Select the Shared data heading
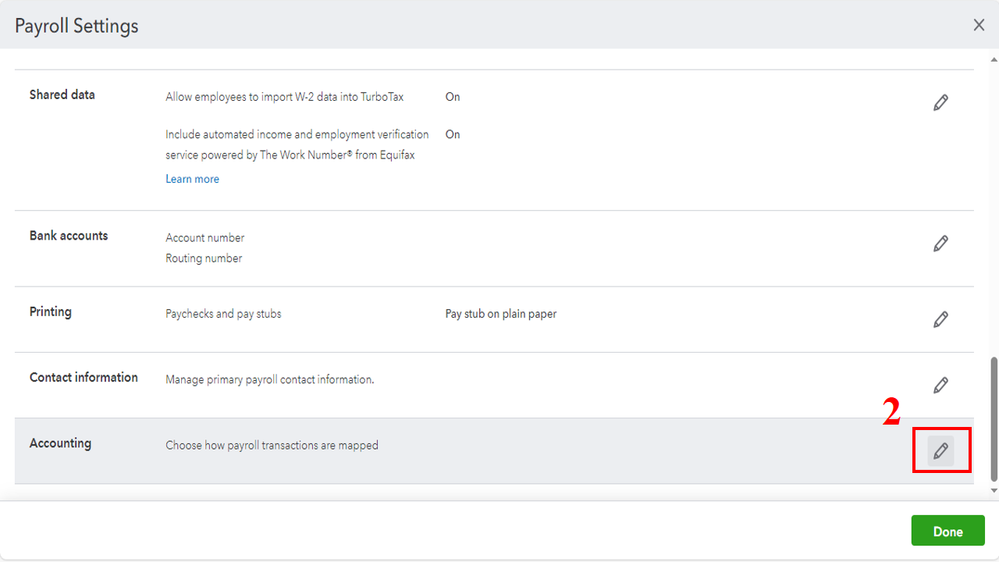Screen dimensions: 999x562 62,95
